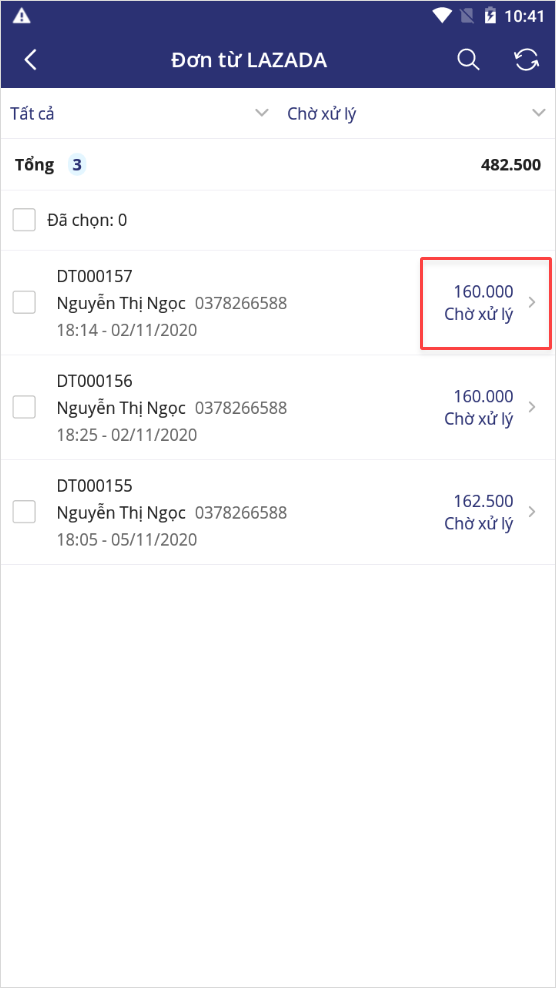Open the search magnifier icon
556x988 pixels.
468,60
